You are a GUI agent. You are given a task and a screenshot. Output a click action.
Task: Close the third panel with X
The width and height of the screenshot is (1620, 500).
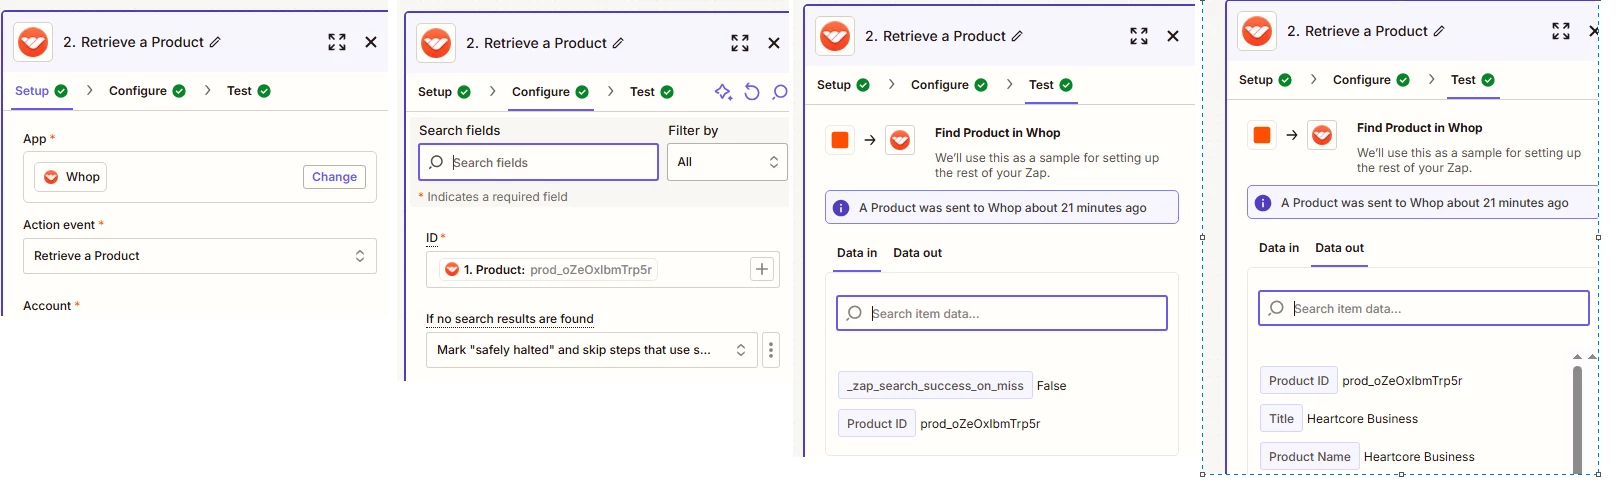point(1173,36)
